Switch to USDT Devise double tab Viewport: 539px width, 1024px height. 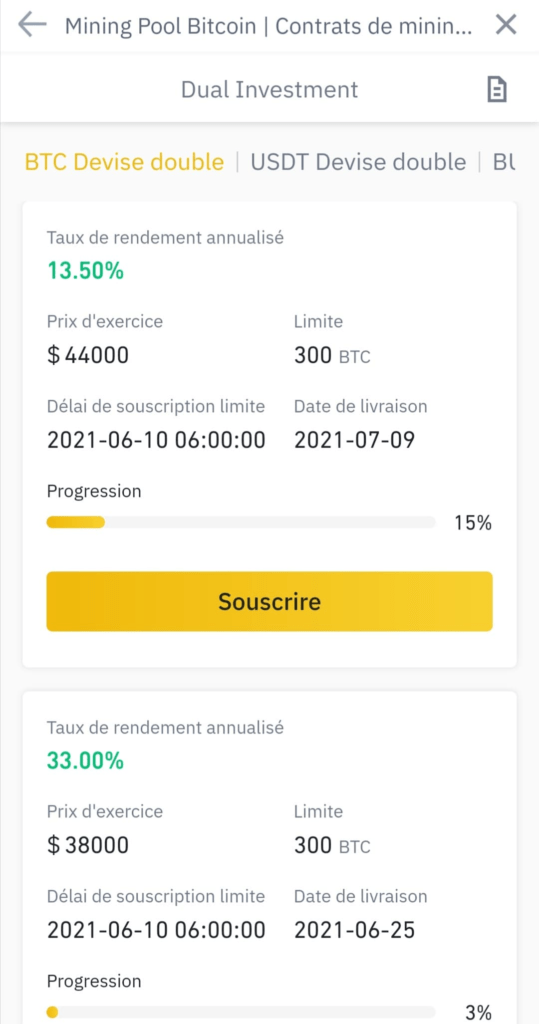pos(359,161)
